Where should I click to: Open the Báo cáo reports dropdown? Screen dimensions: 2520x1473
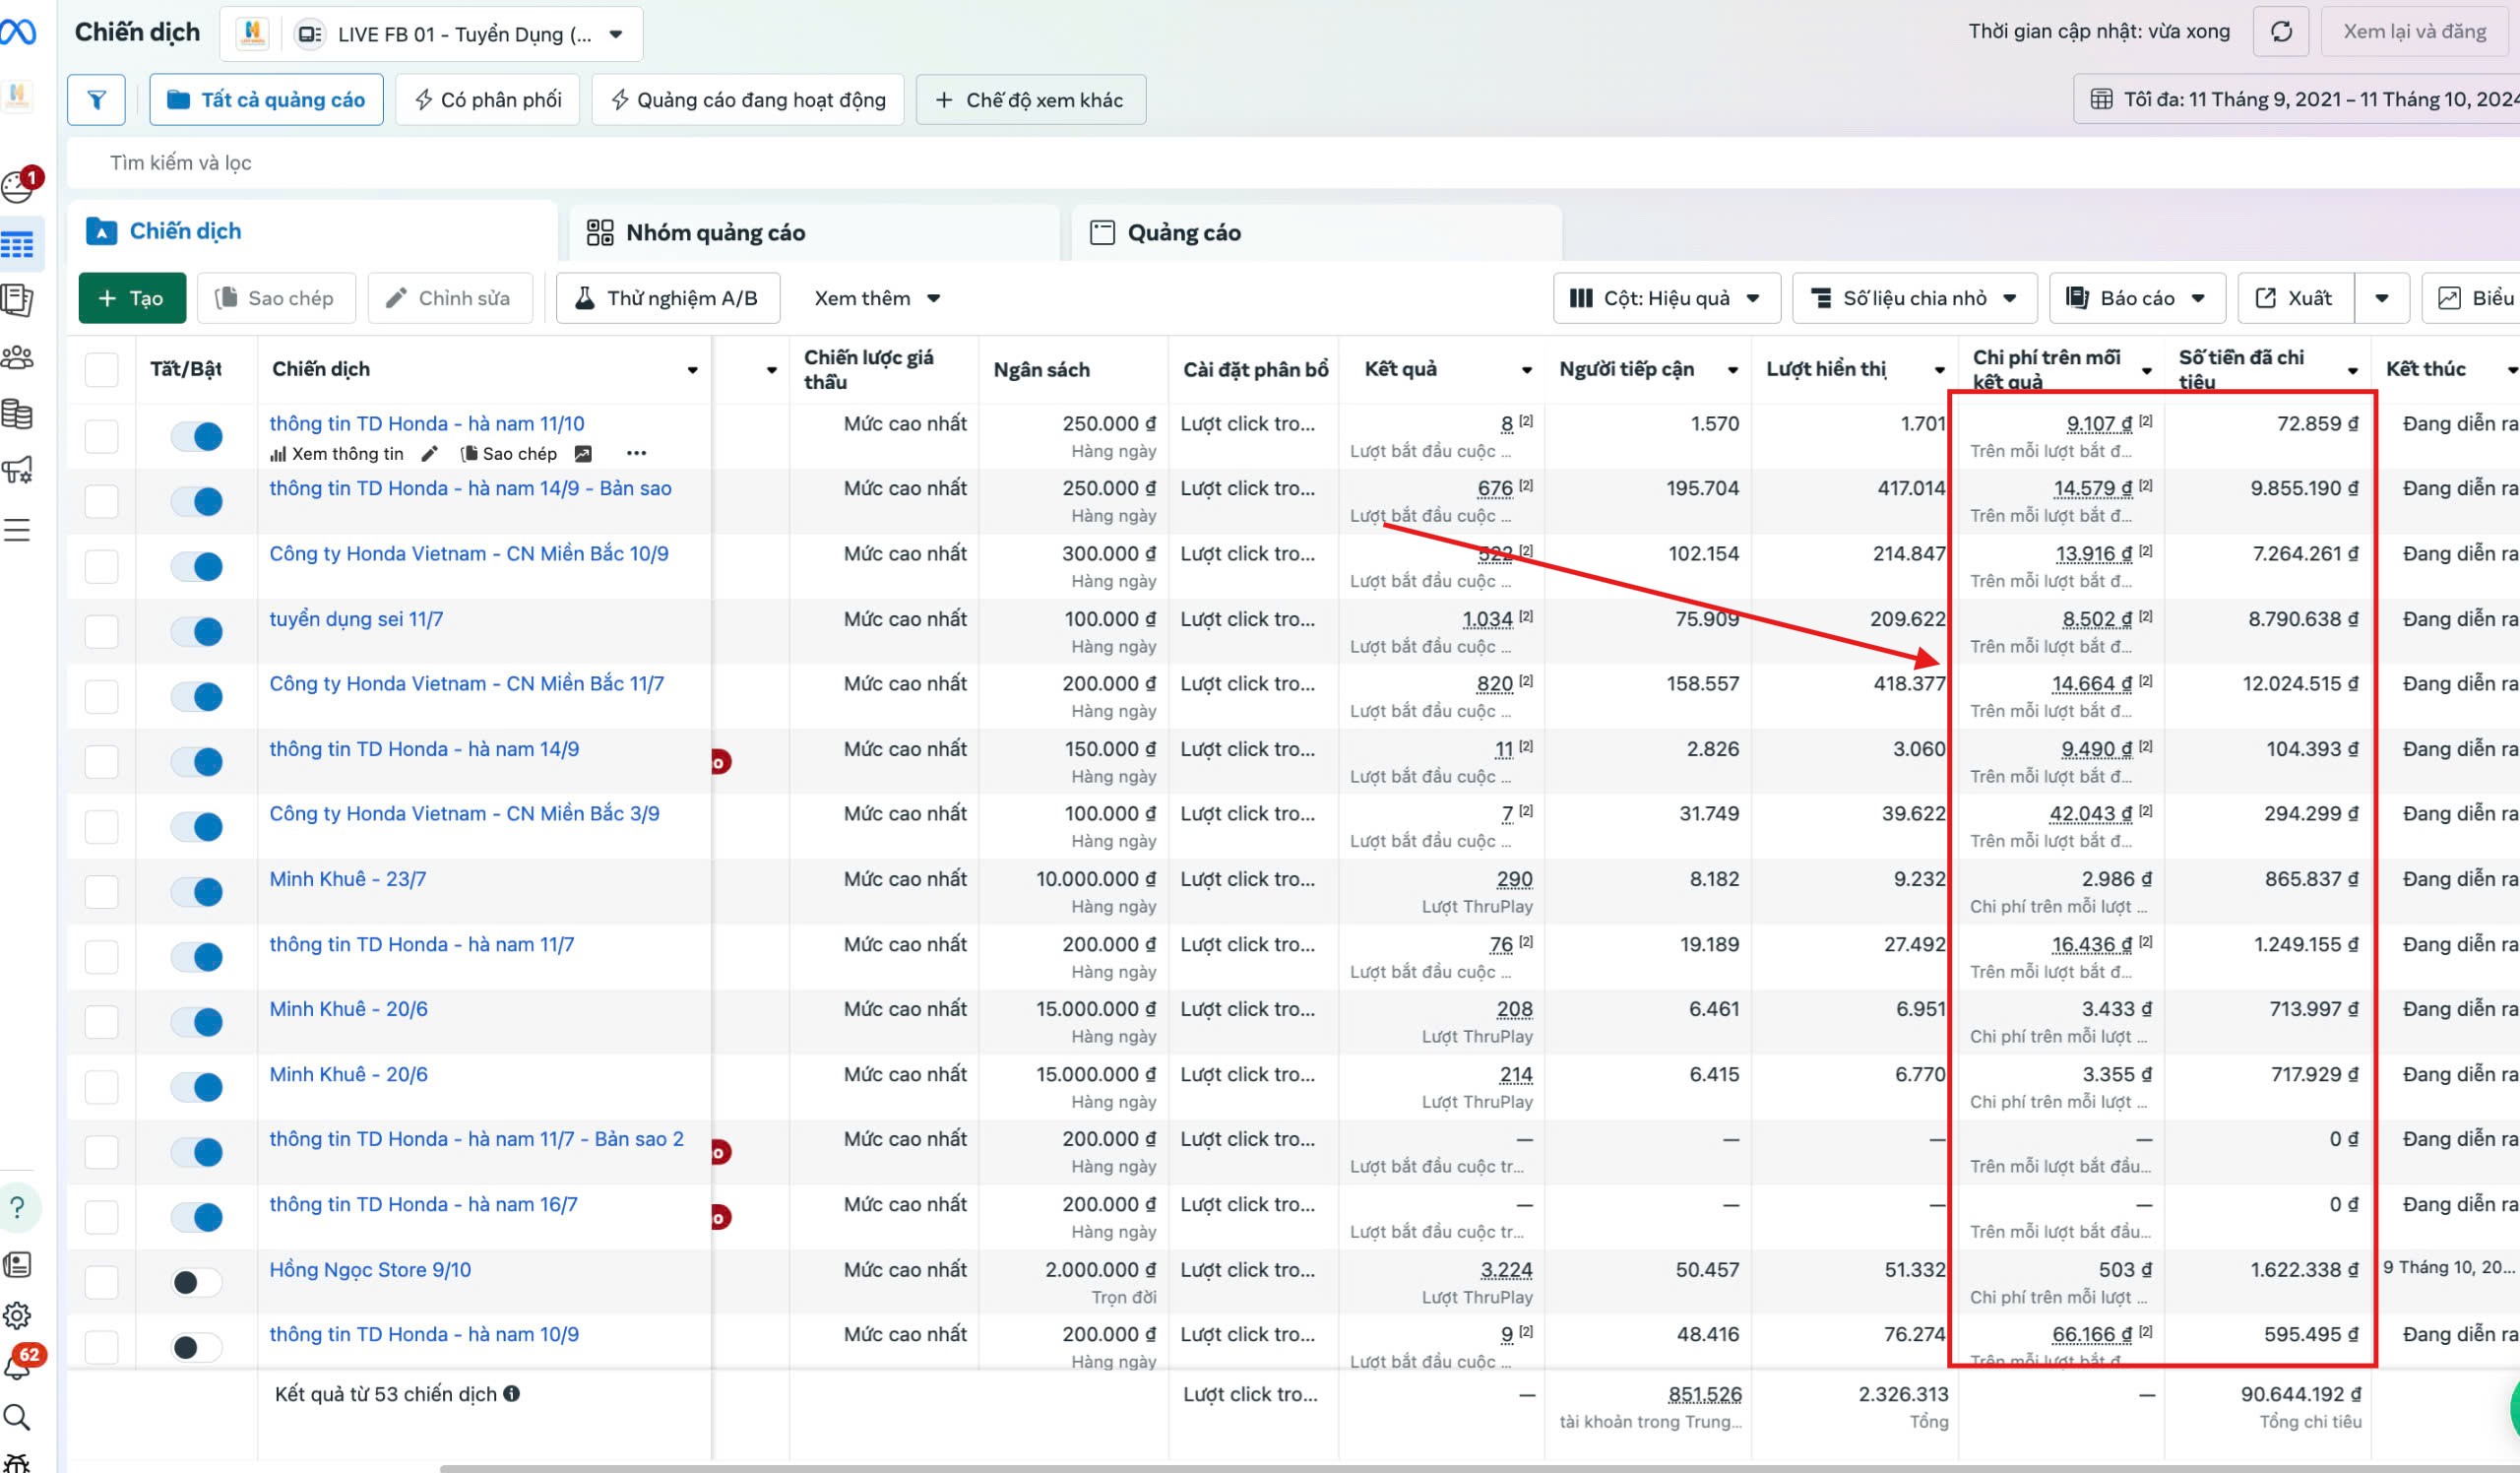2137,298
